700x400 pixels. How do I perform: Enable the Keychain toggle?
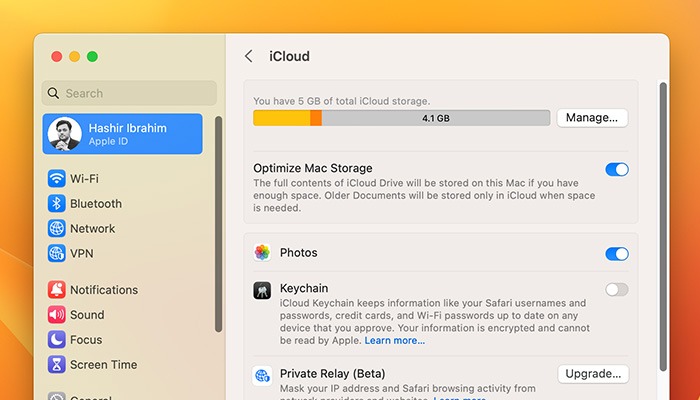[617, 289]
